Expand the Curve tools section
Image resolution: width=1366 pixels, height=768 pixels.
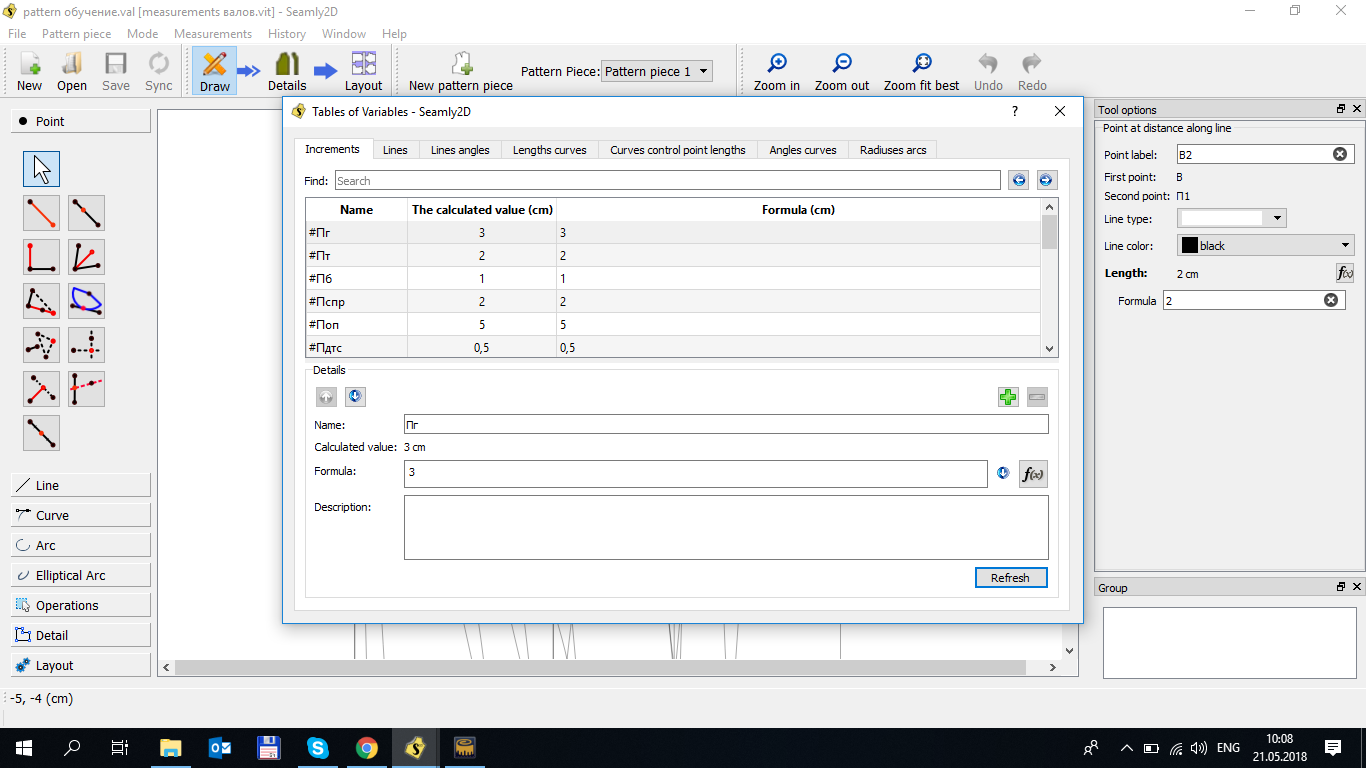point(81,515)
